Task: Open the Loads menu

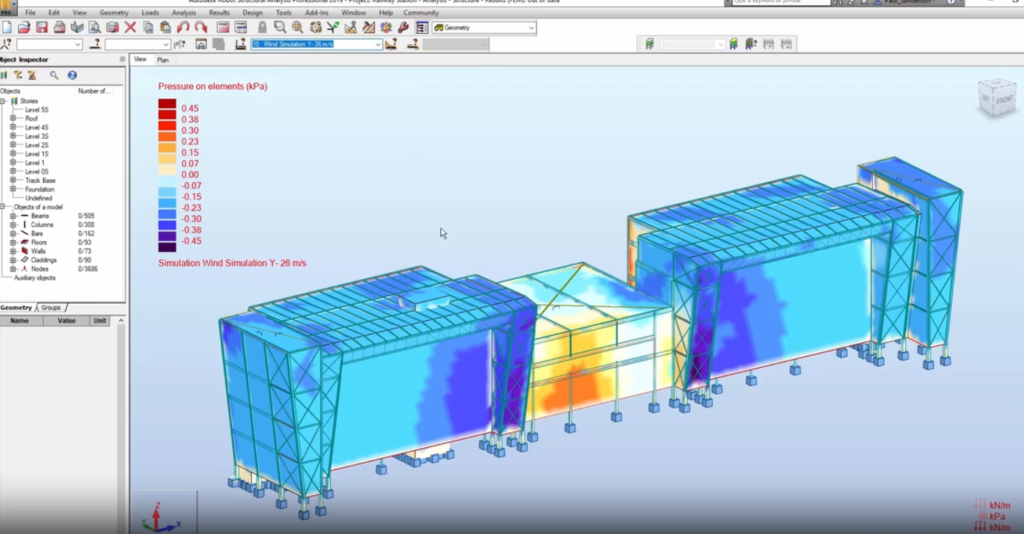Action: pyautogui.click(x=150, y=13)
